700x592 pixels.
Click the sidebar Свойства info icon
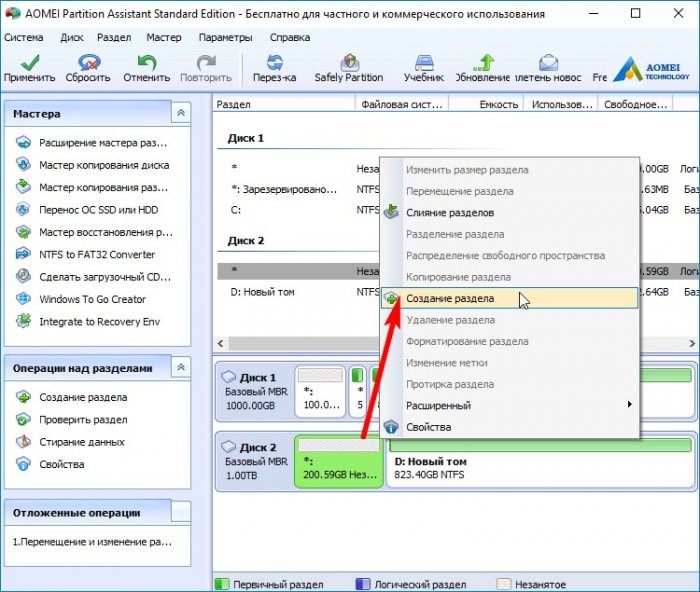pyautogui.click(x=23, y=464)
